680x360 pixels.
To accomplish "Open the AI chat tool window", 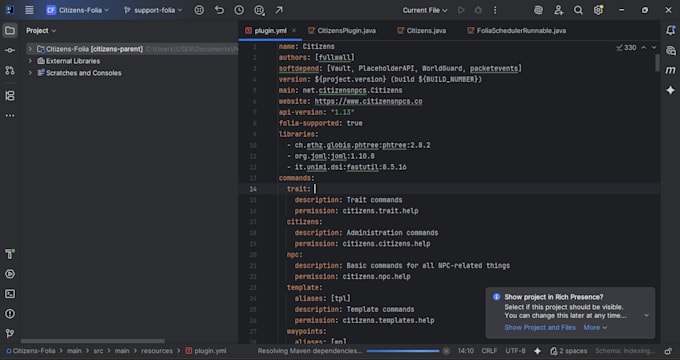I will [670, 50].
